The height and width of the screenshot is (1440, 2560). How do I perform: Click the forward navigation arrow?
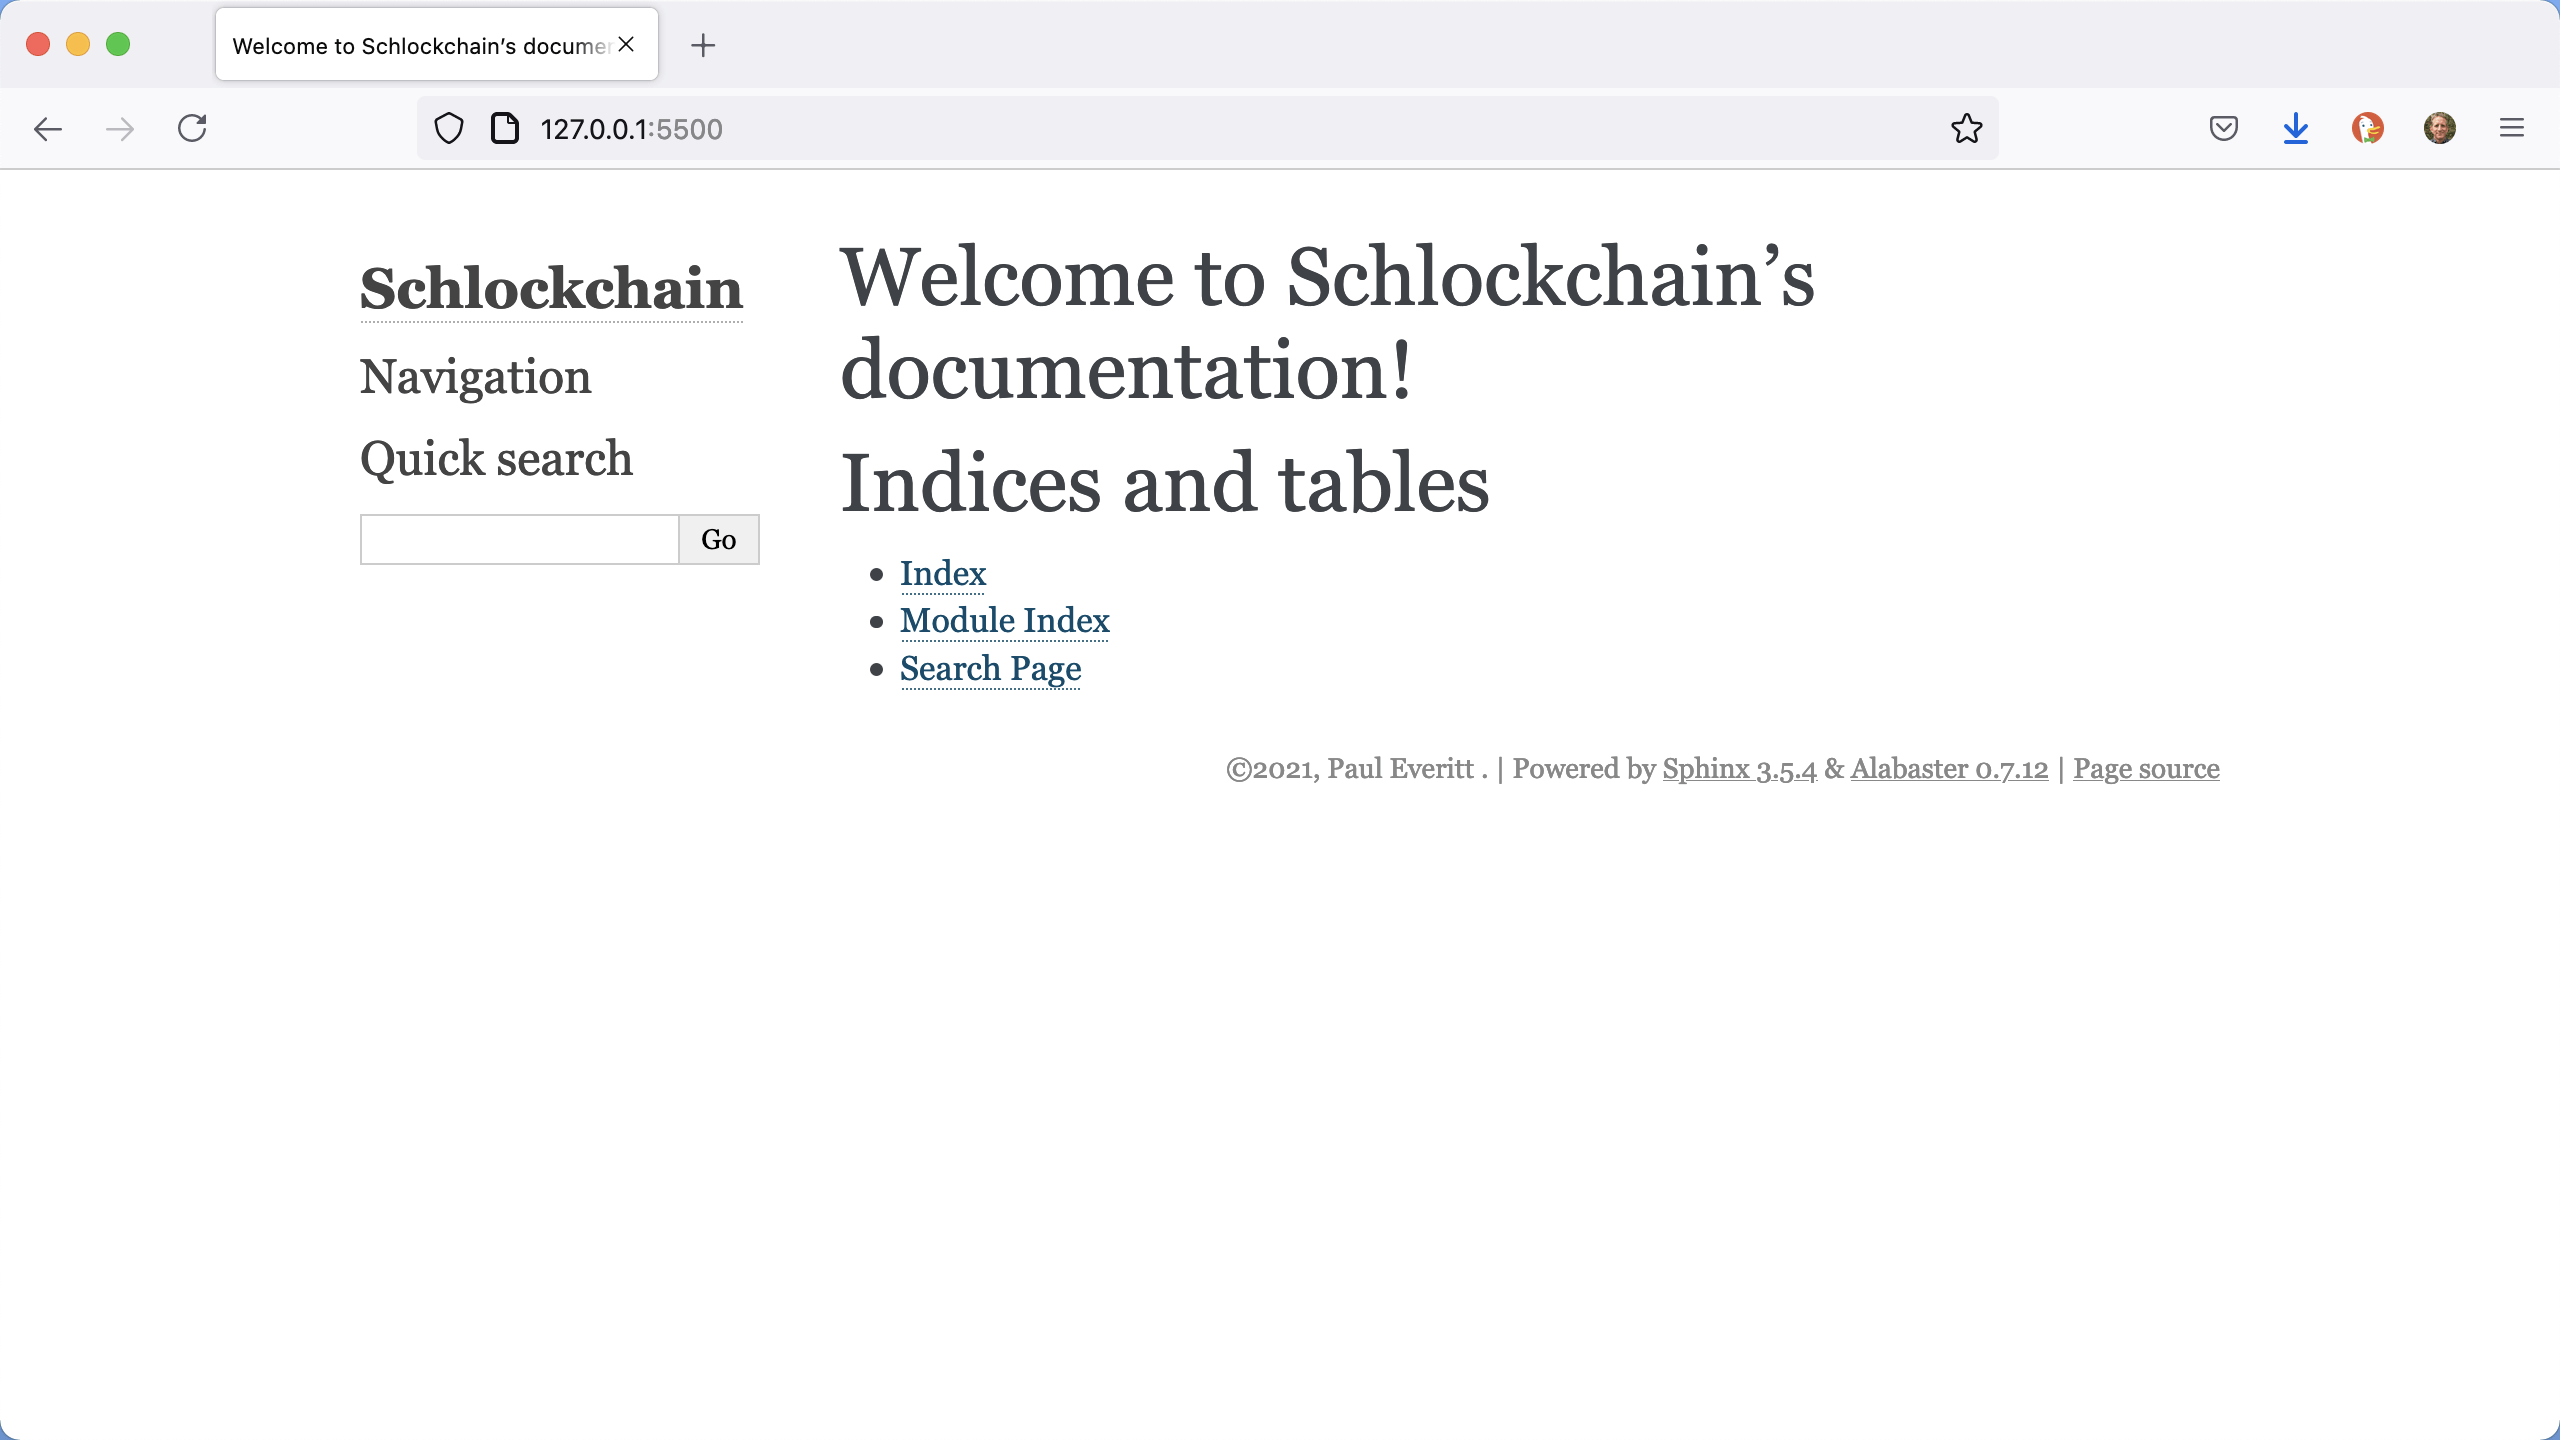point(120,129)
